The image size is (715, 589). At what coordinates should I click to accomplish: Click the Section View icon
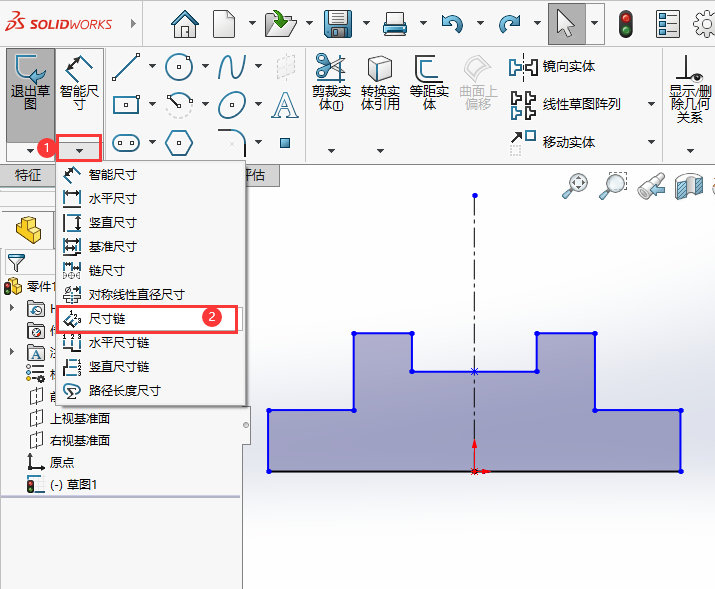[689, 186]
